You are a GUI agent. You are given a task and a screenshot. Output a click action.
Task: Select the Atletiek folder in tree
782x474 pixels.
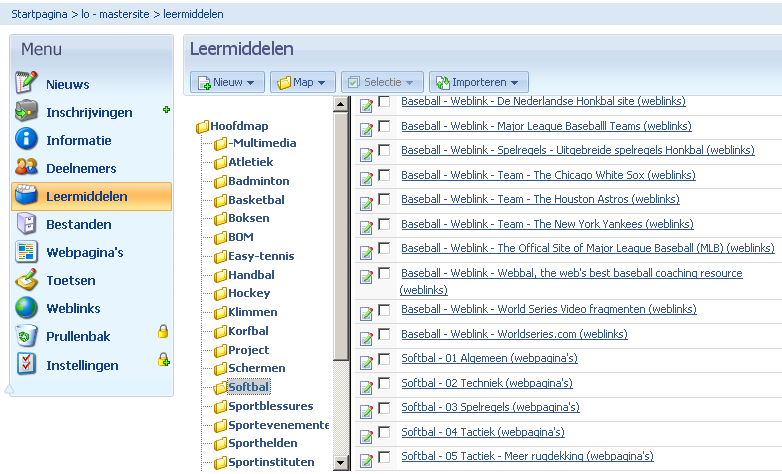[x=250, y=162]
